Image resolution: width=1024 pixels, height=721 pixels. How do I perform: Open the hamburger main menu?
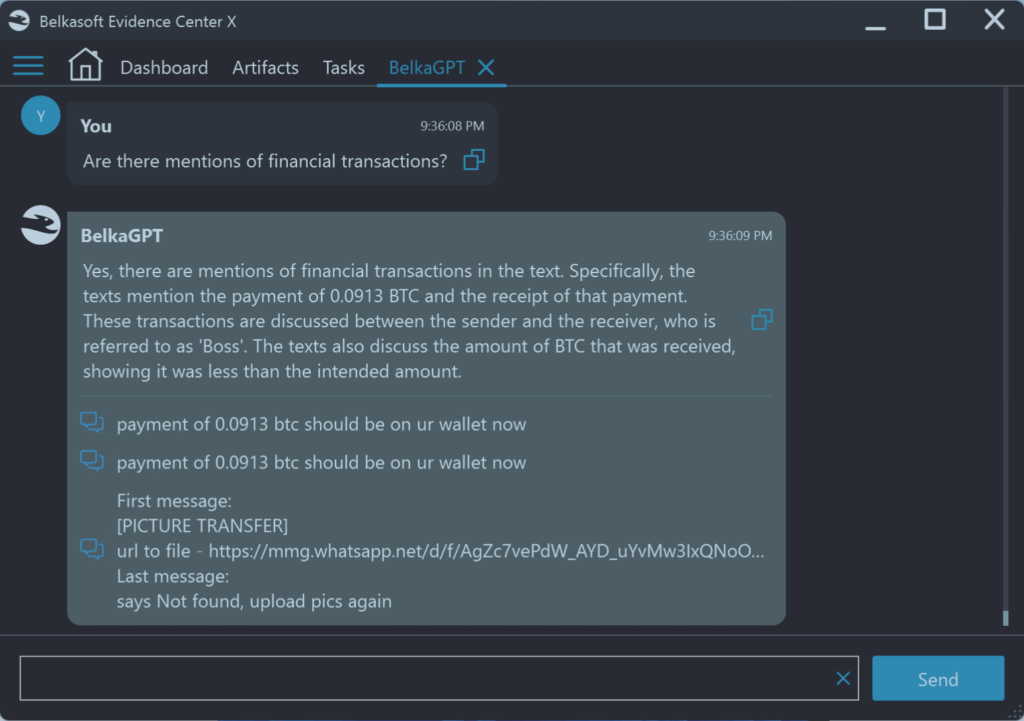coord(28,67)
